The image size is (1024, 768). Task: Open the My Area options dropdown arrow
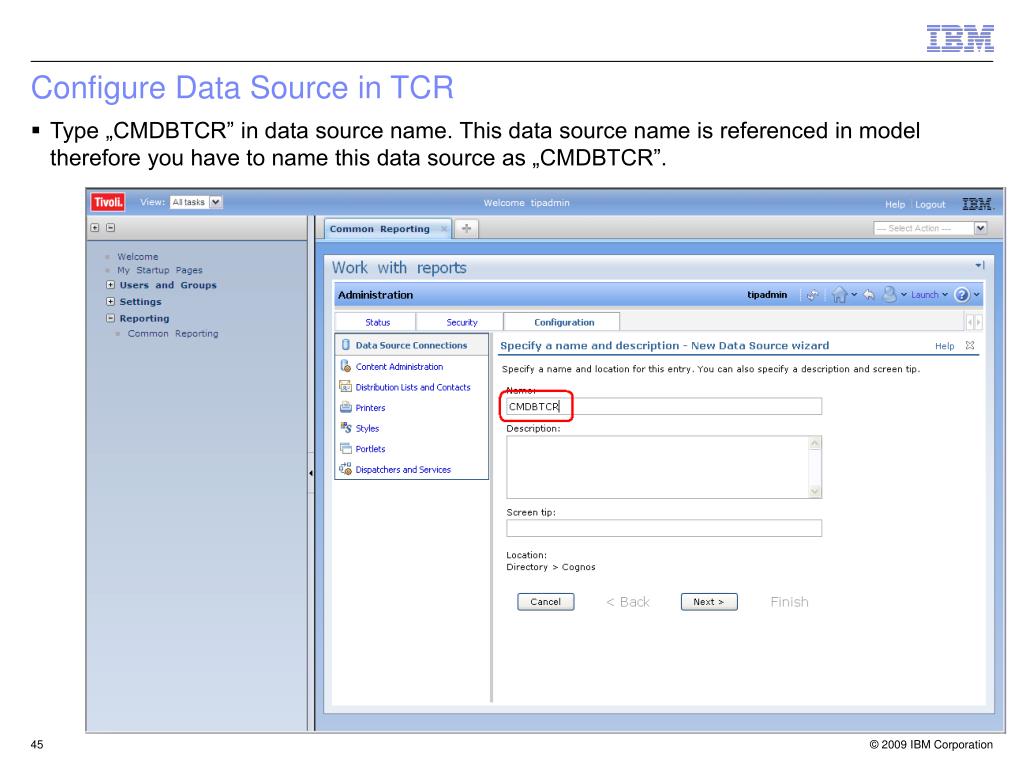click(x=904, y=295)
